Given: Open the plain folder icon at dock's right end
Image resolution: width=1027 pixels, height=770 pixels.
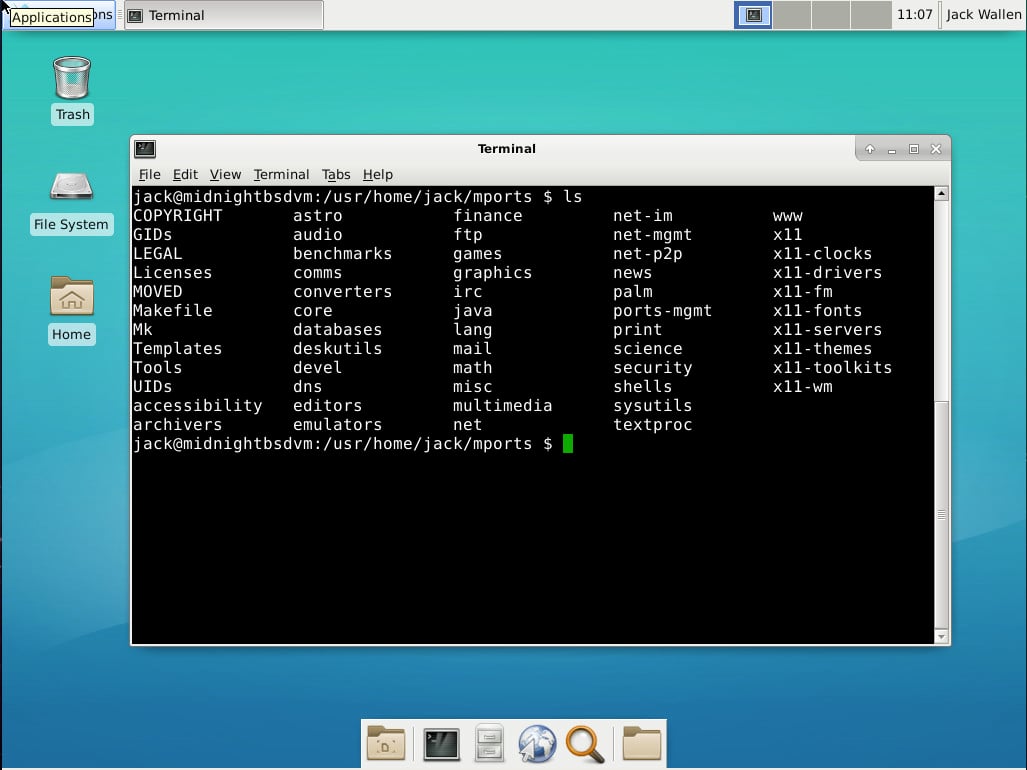Looking at the screenshot, I should click(641, 744).
